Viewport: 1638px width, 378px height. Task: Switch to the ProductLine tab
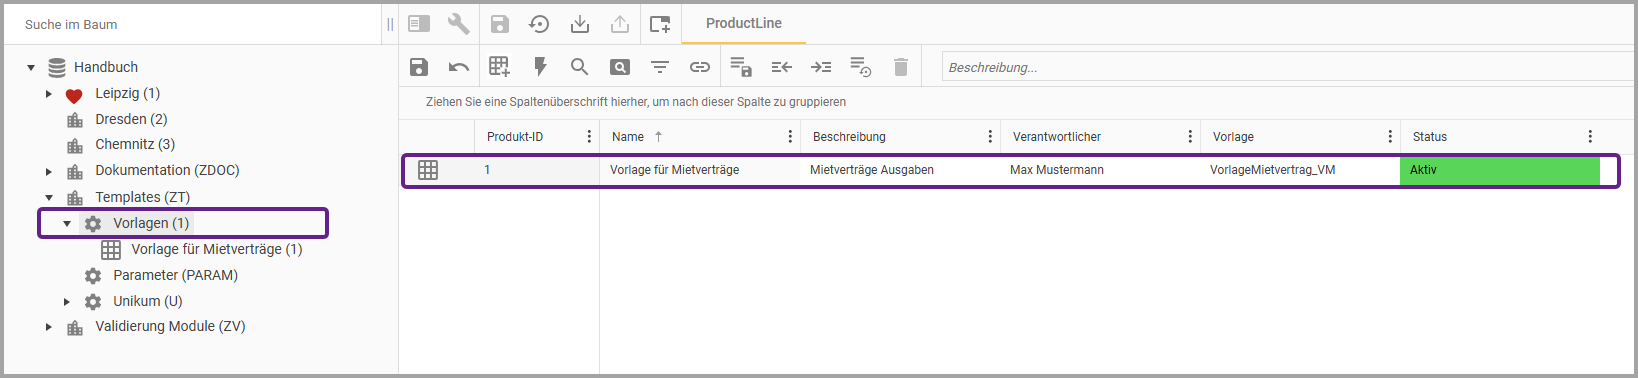click(x=744, y=23)
